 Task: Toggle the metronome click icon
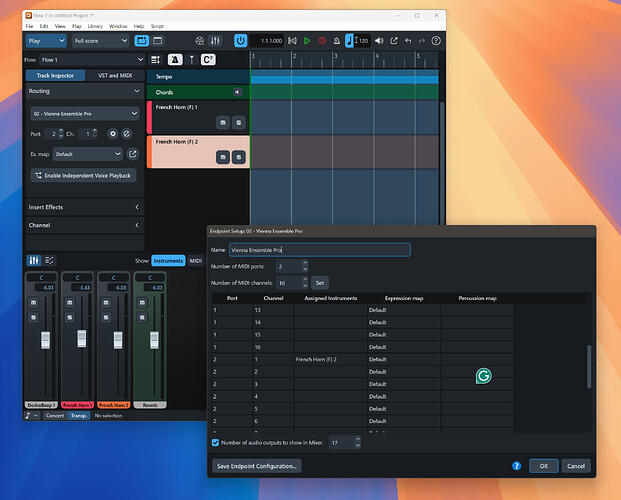pyautogui.click(x=337, y=41)
